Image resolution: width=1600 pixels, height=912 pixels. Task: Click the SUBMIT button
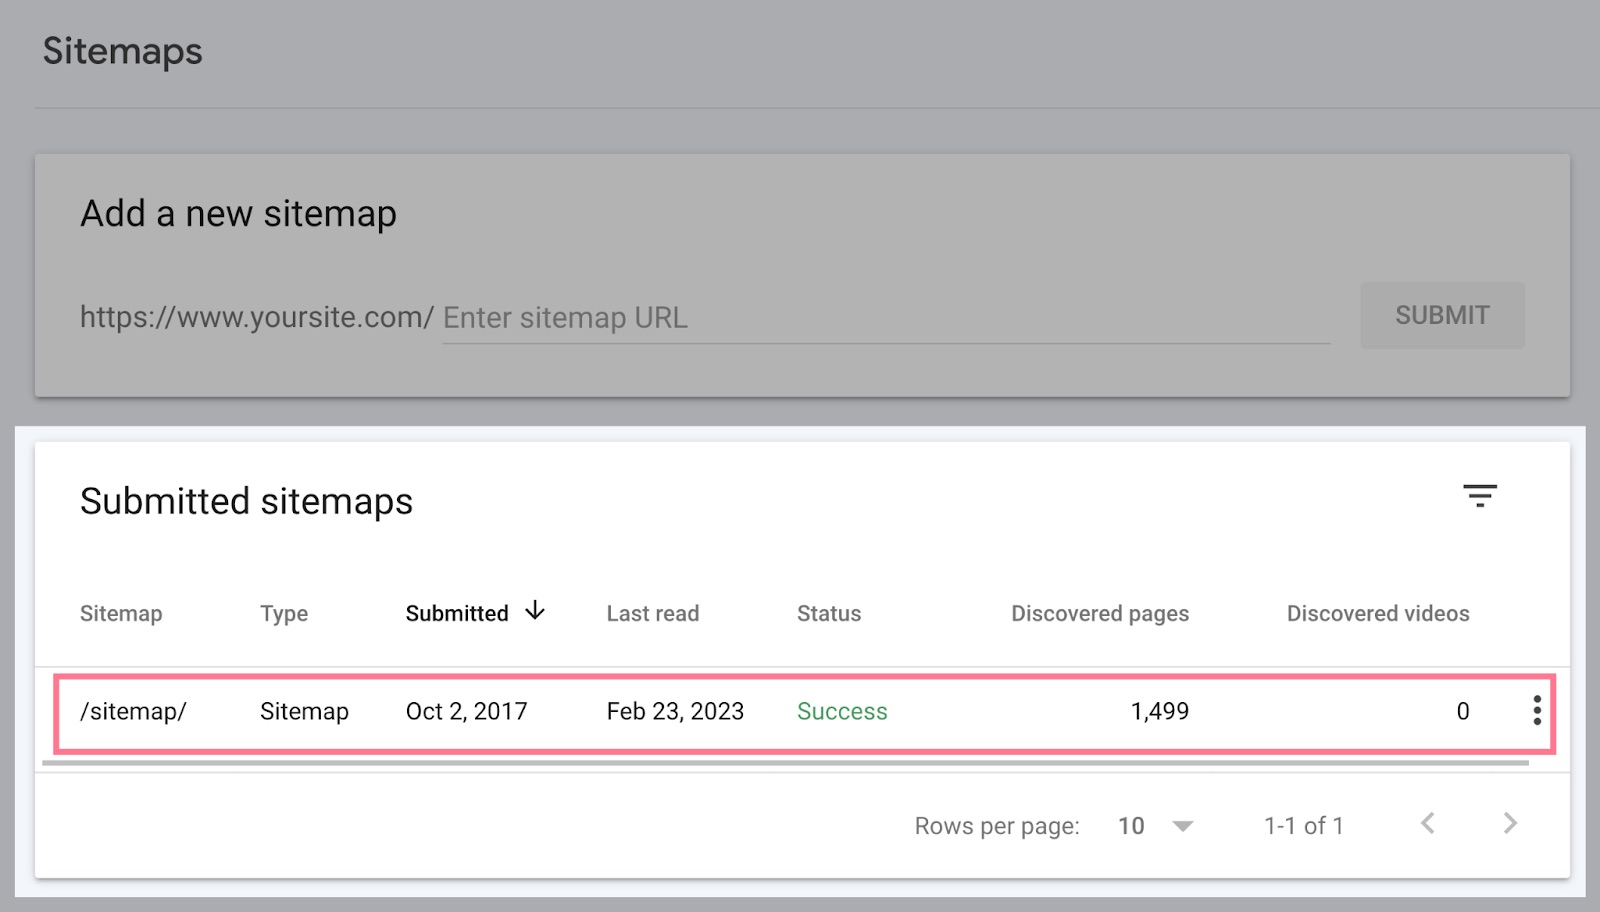[1442, 315]
